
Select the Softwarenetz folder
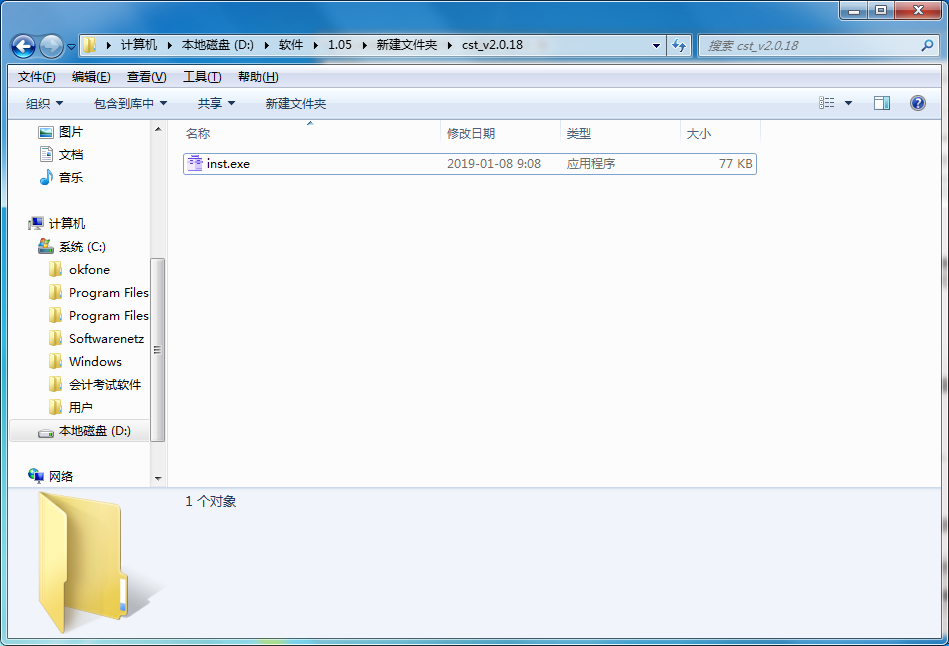(x=106, y=339)
